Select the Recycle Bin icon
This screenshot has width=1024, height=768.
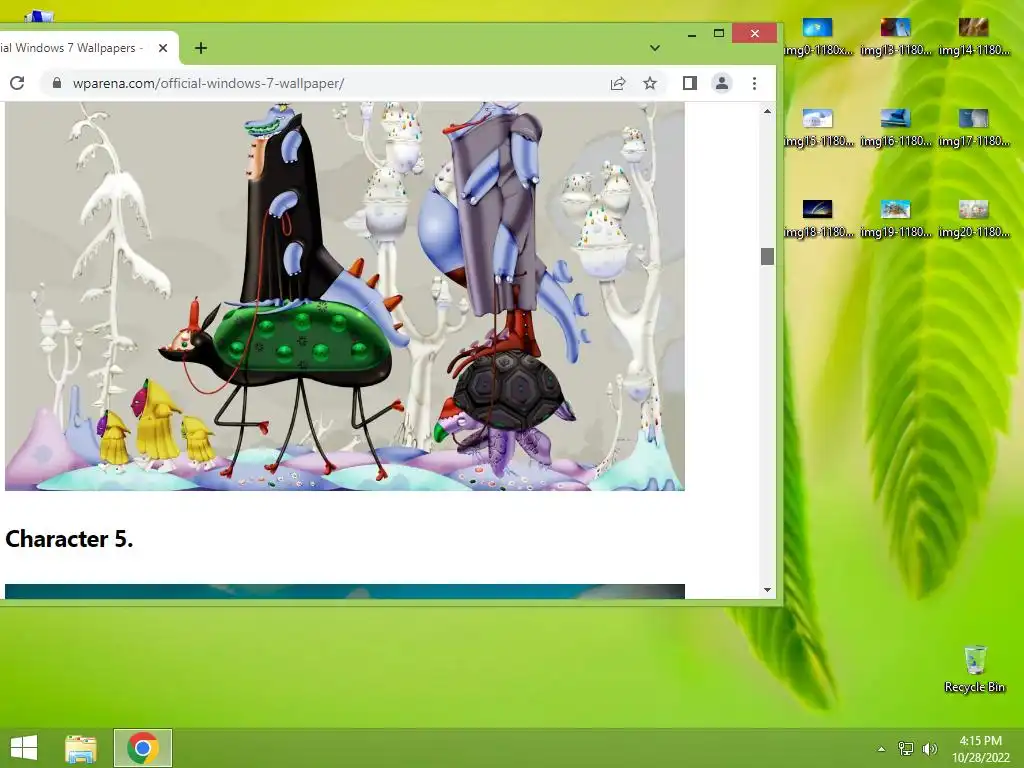(x=974, y=669)
